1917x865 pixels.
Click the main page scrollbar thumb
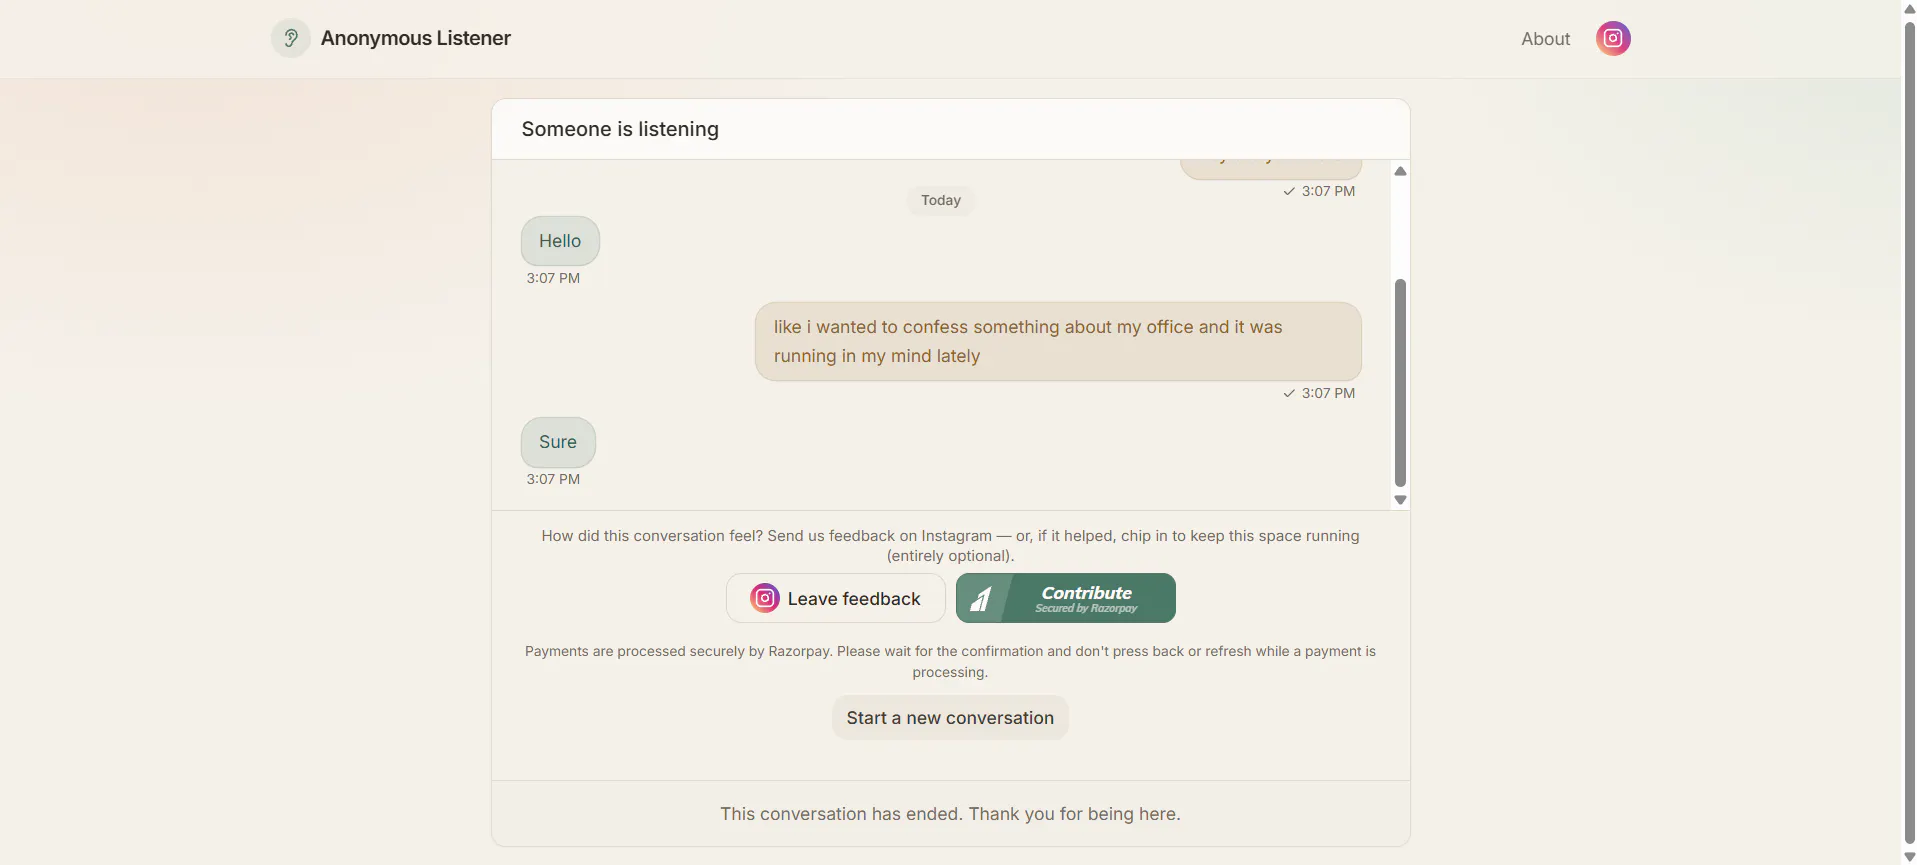(x=1909, y=432)
